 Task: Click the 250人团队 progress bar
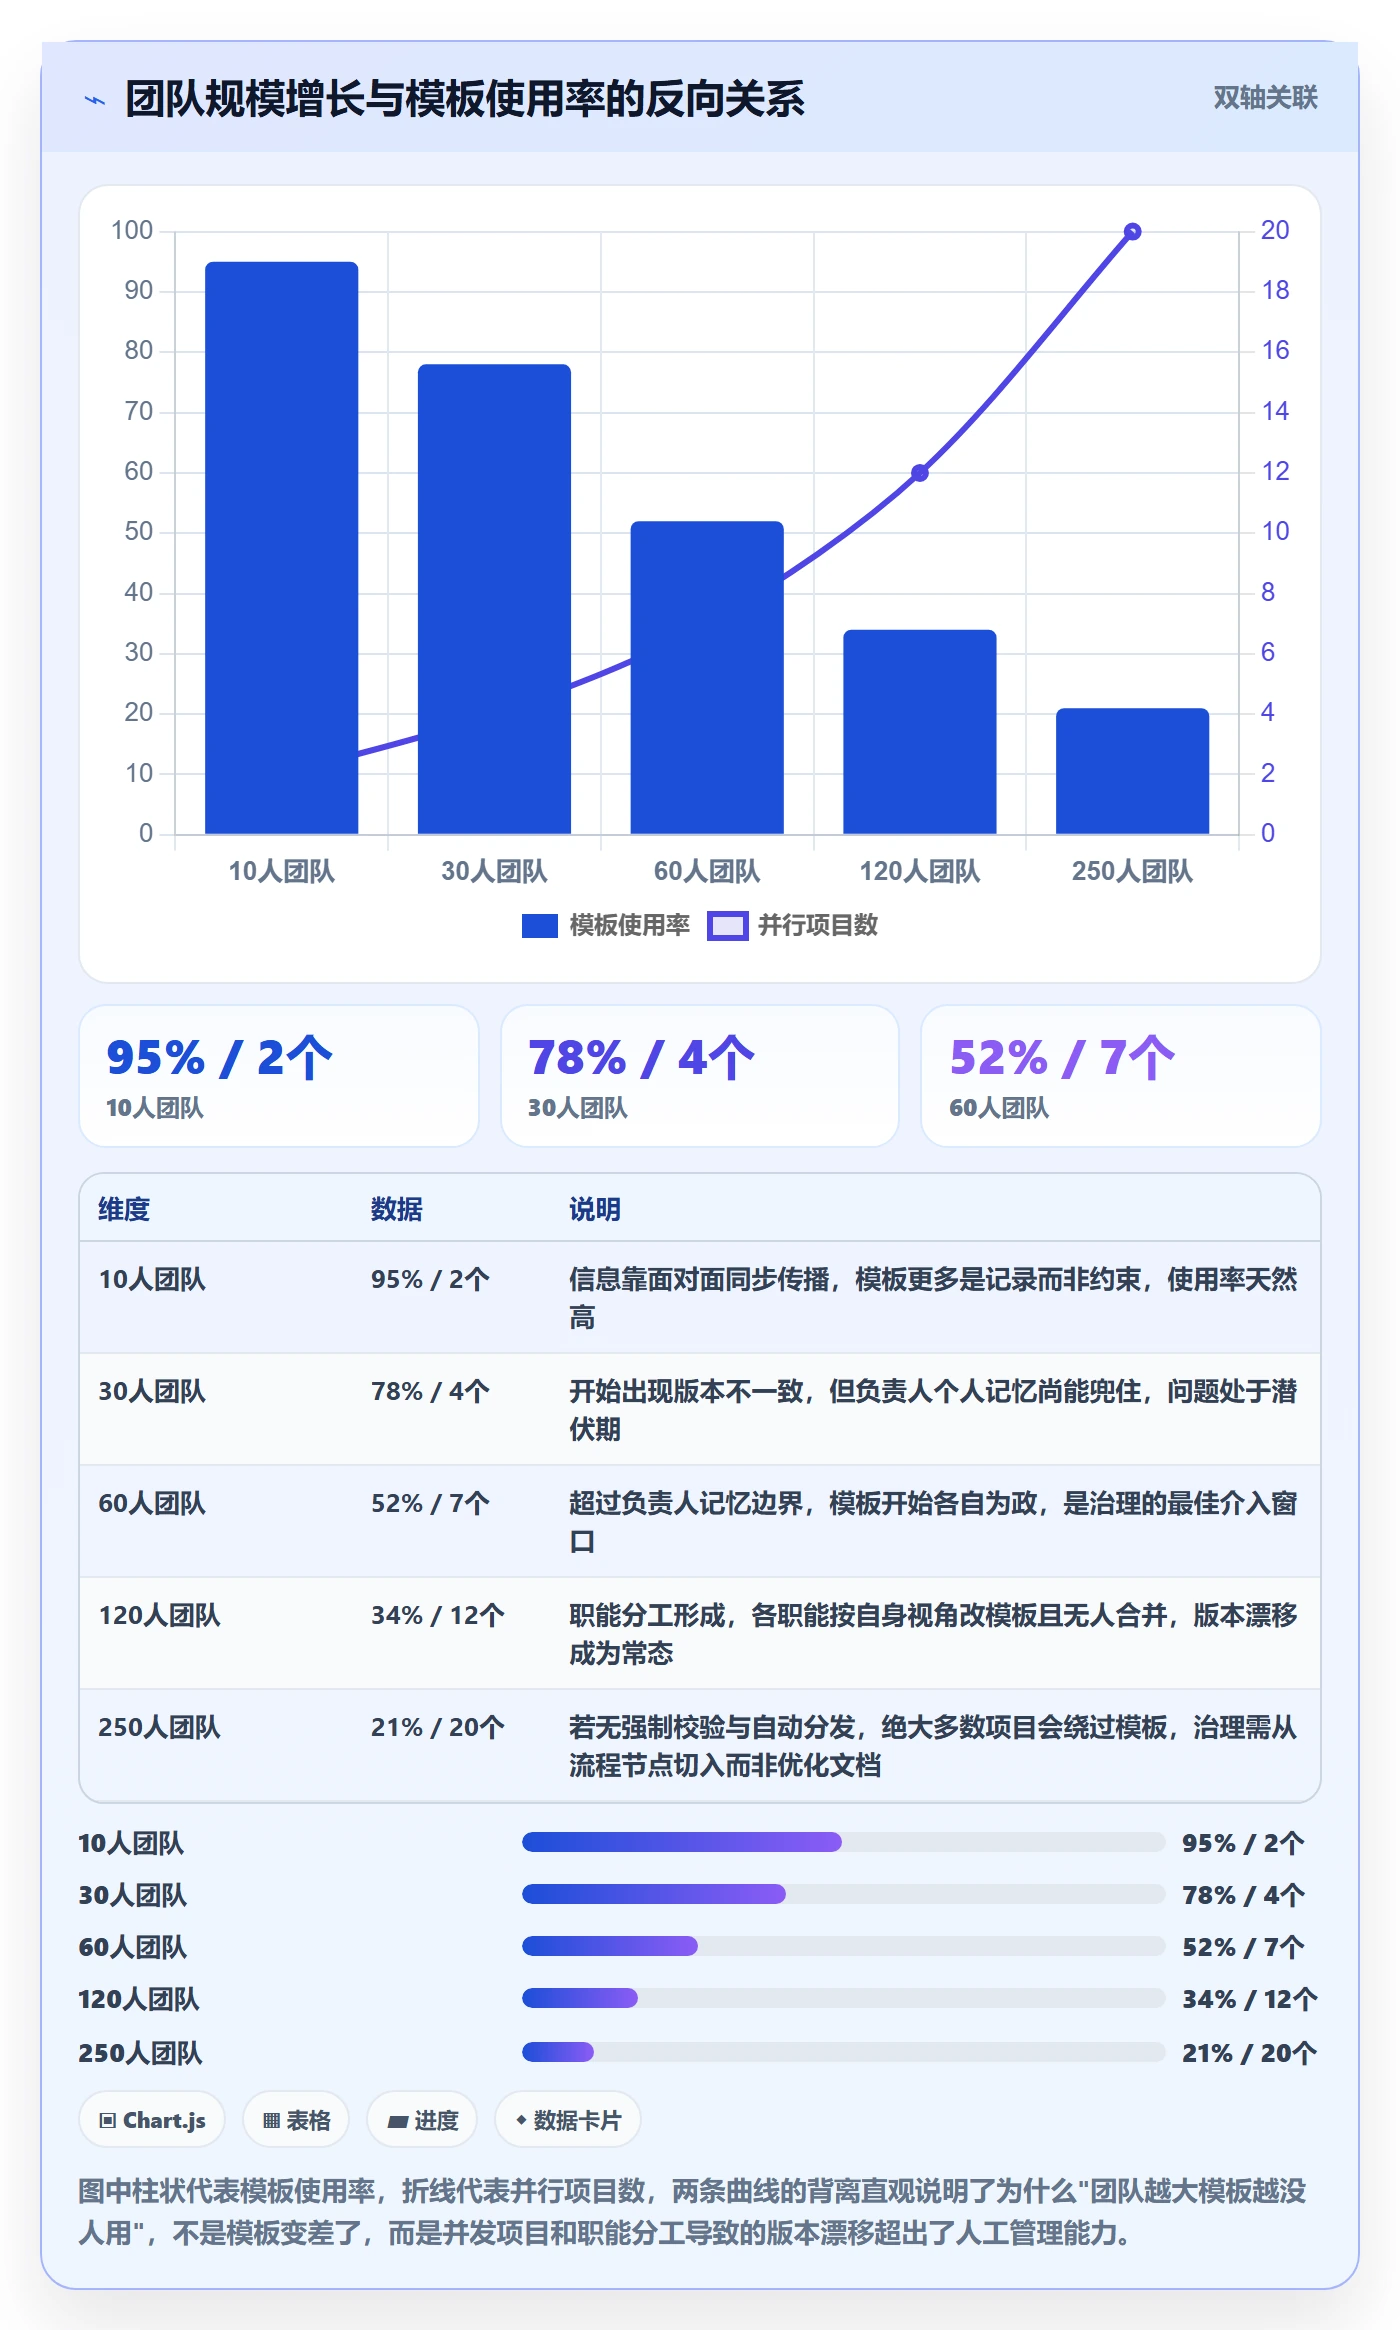pos(844,2052)
